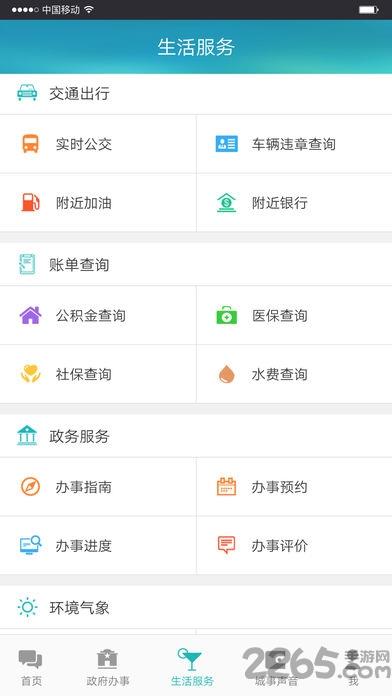Viewport: 392px width, 696px height.
Task: Switch to the 首页 tab
Action: click(x=31, y=667)
